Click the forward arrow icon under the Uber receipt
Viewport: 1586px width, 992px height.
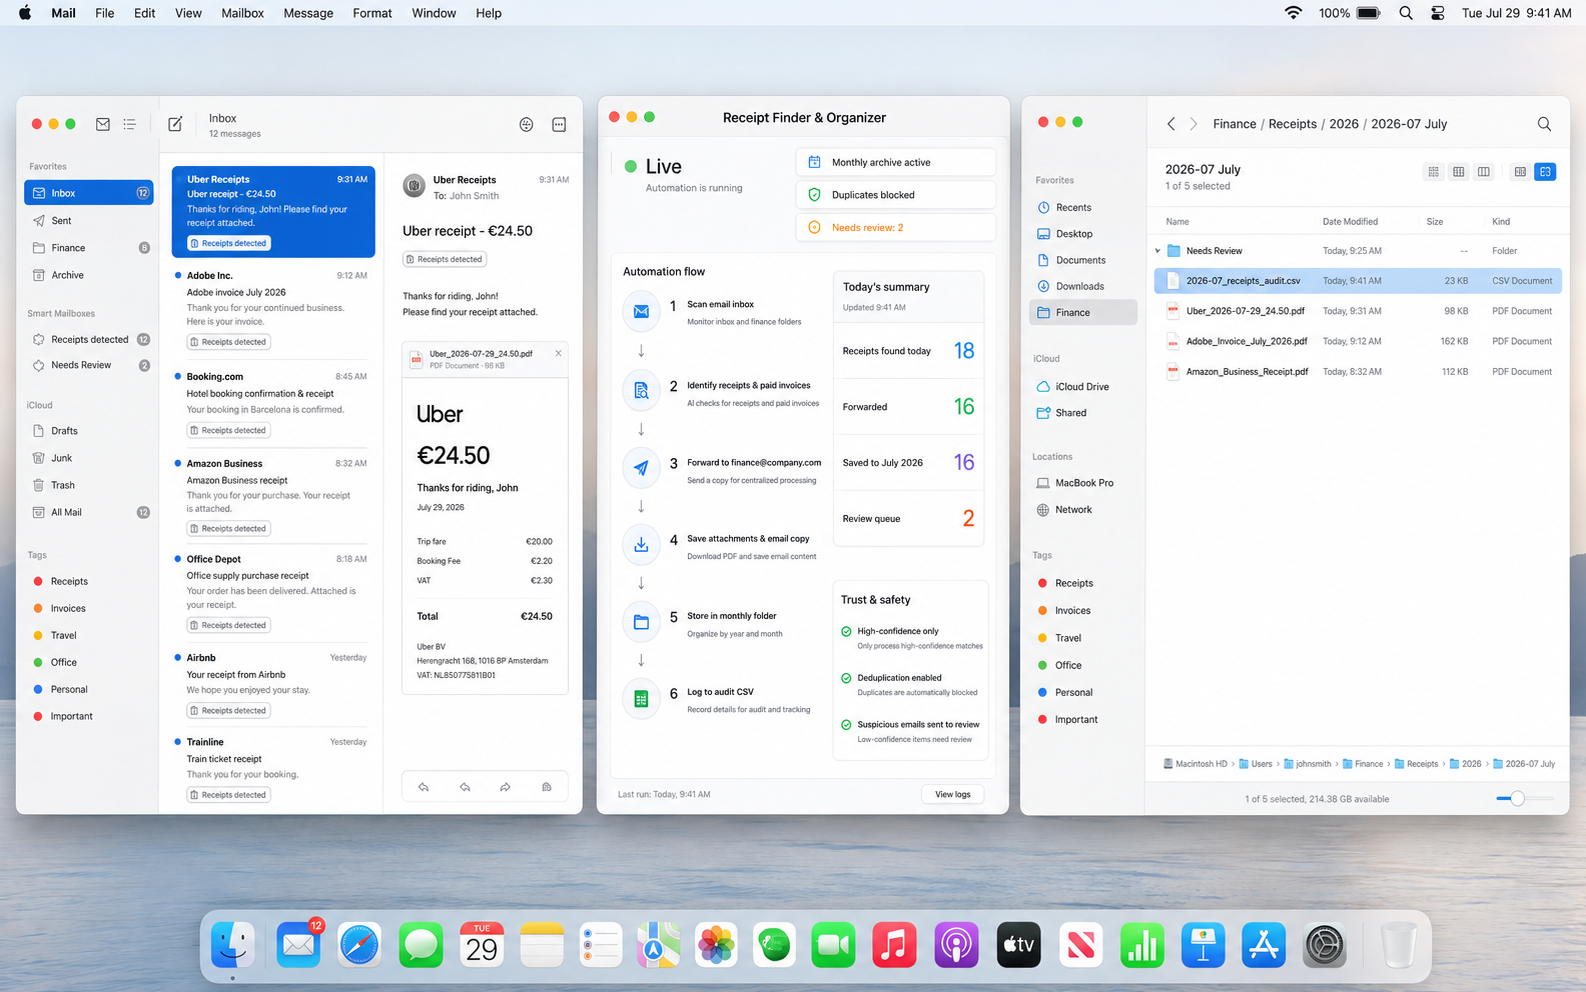[x=505, y=787]
